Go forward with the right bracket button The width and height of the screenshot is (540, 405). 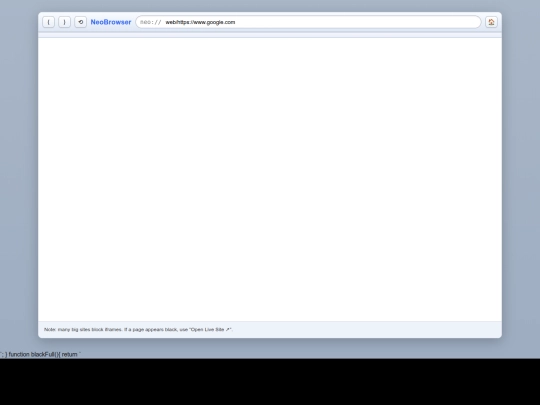[x=64, y=22]
